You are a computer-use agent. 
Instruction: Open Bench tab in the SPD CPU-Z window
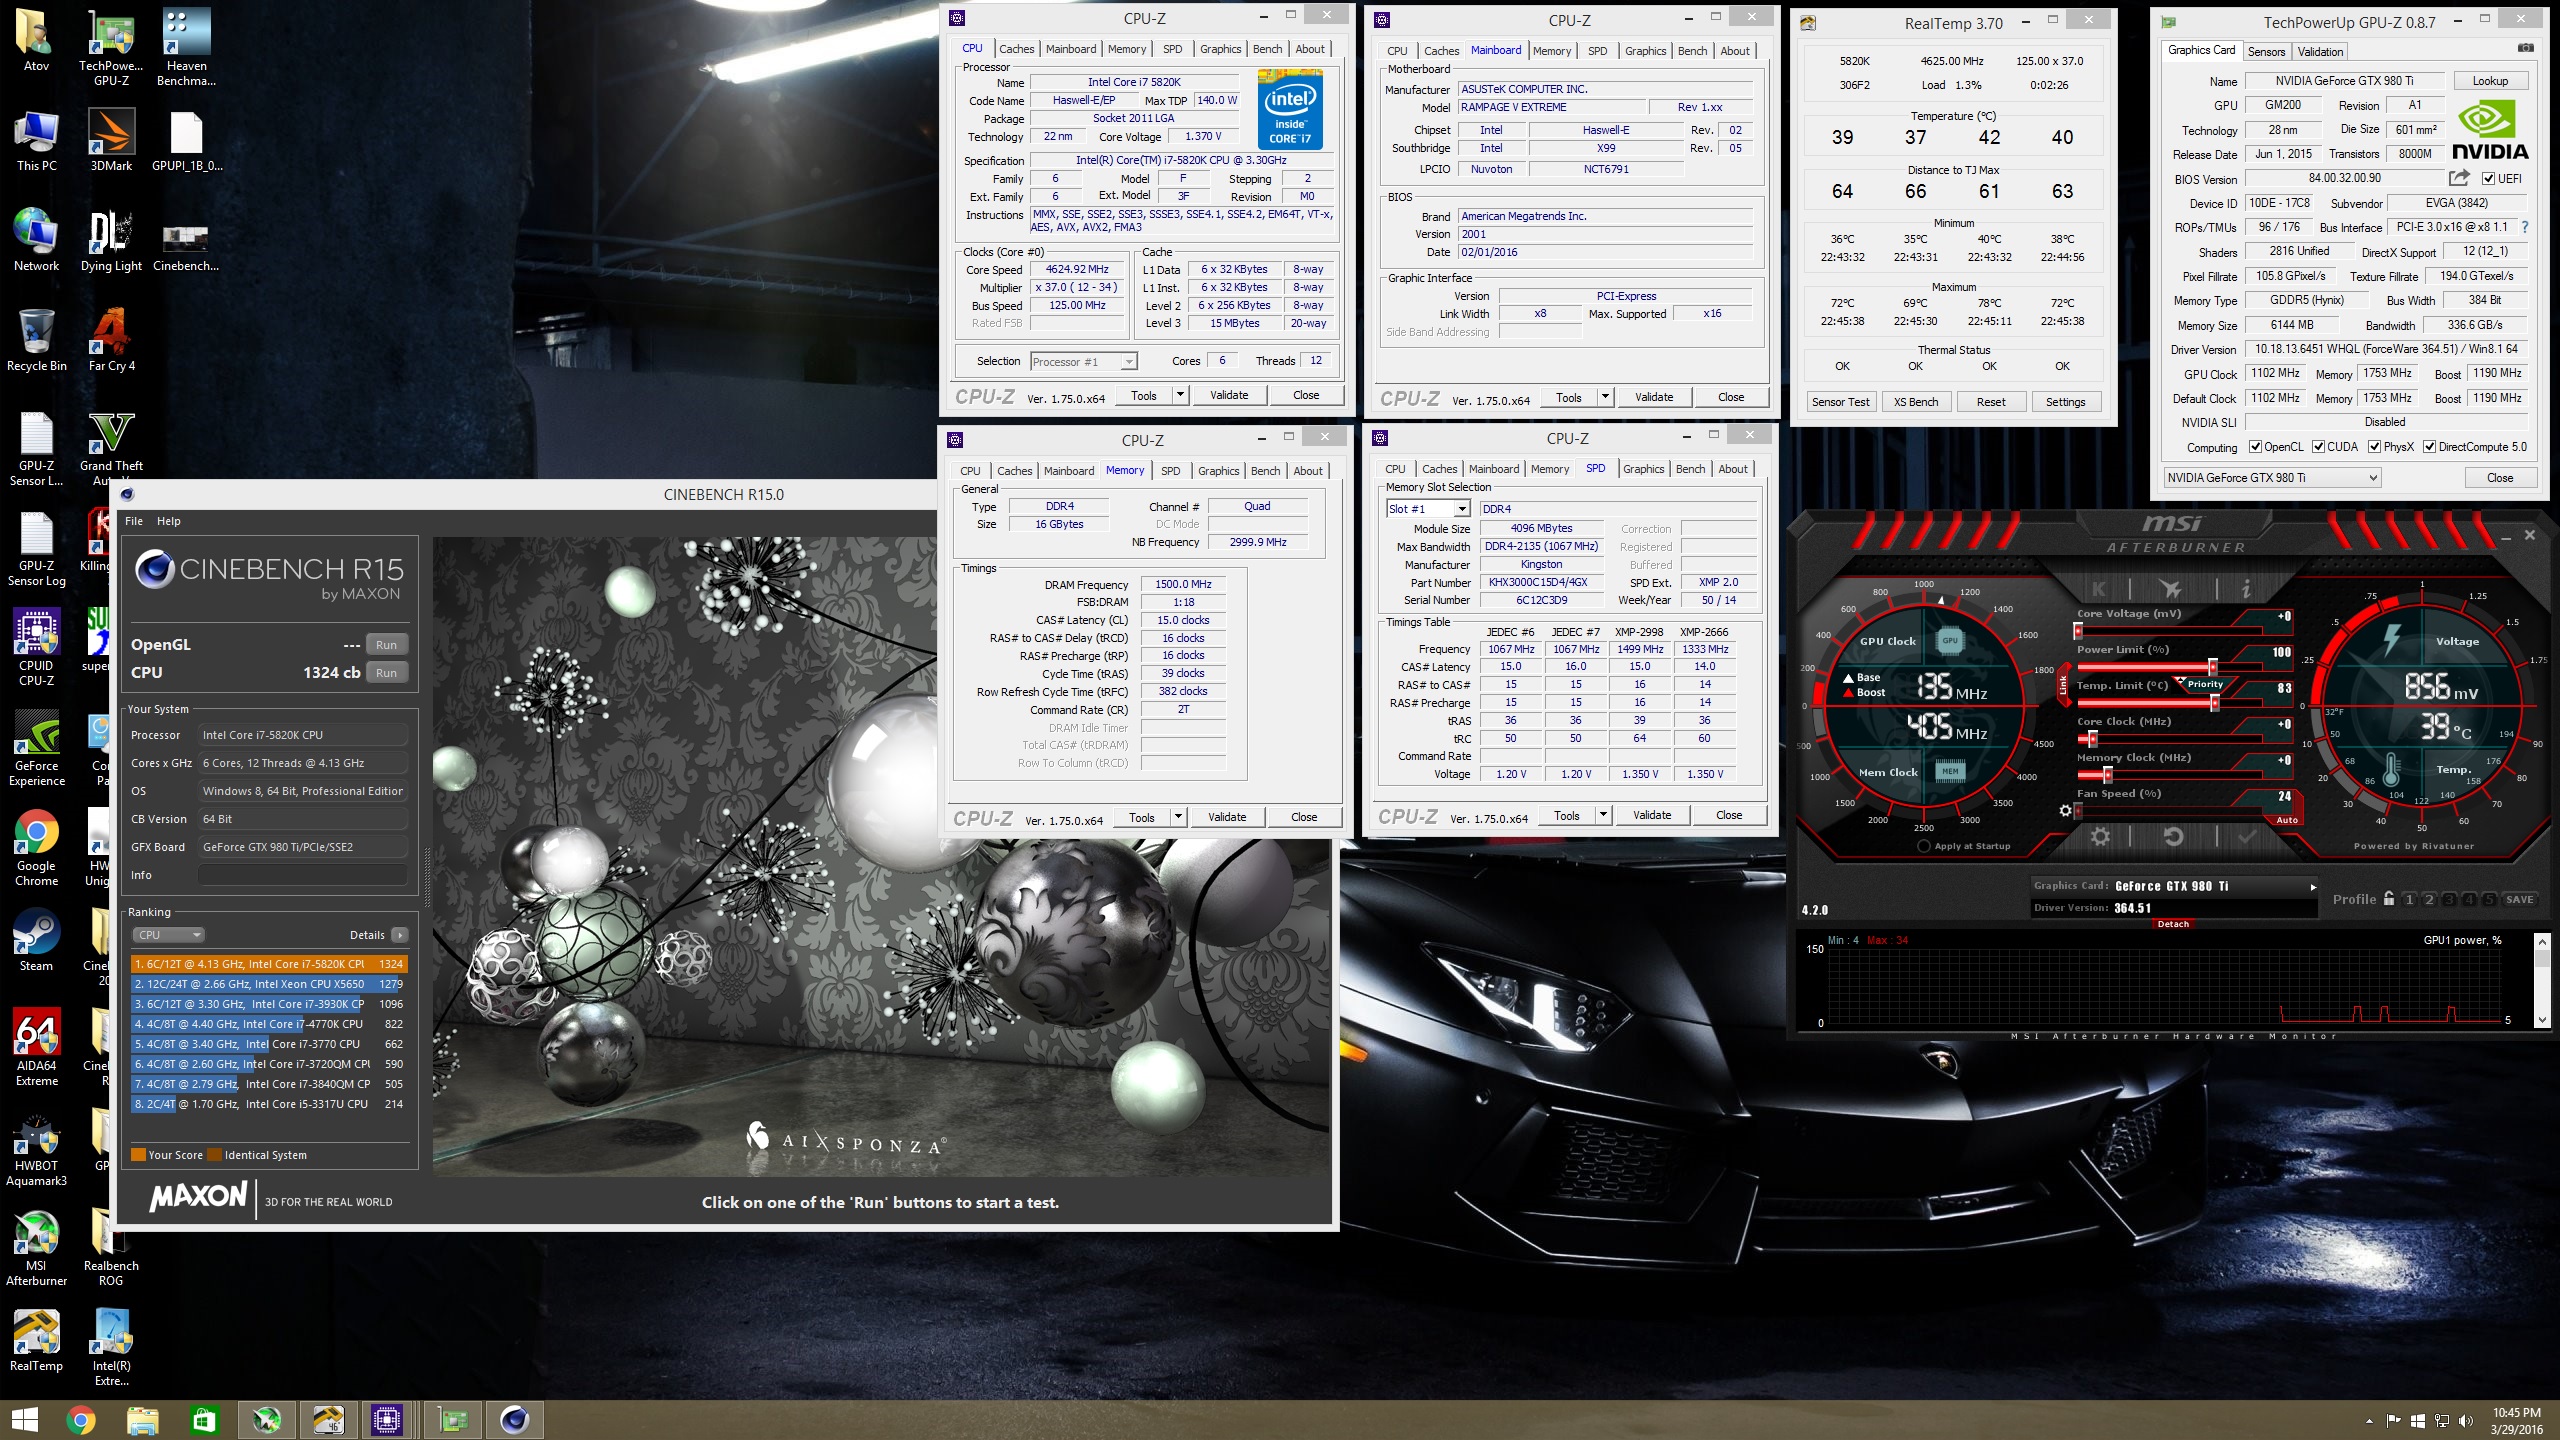(x=1691, y=469)
